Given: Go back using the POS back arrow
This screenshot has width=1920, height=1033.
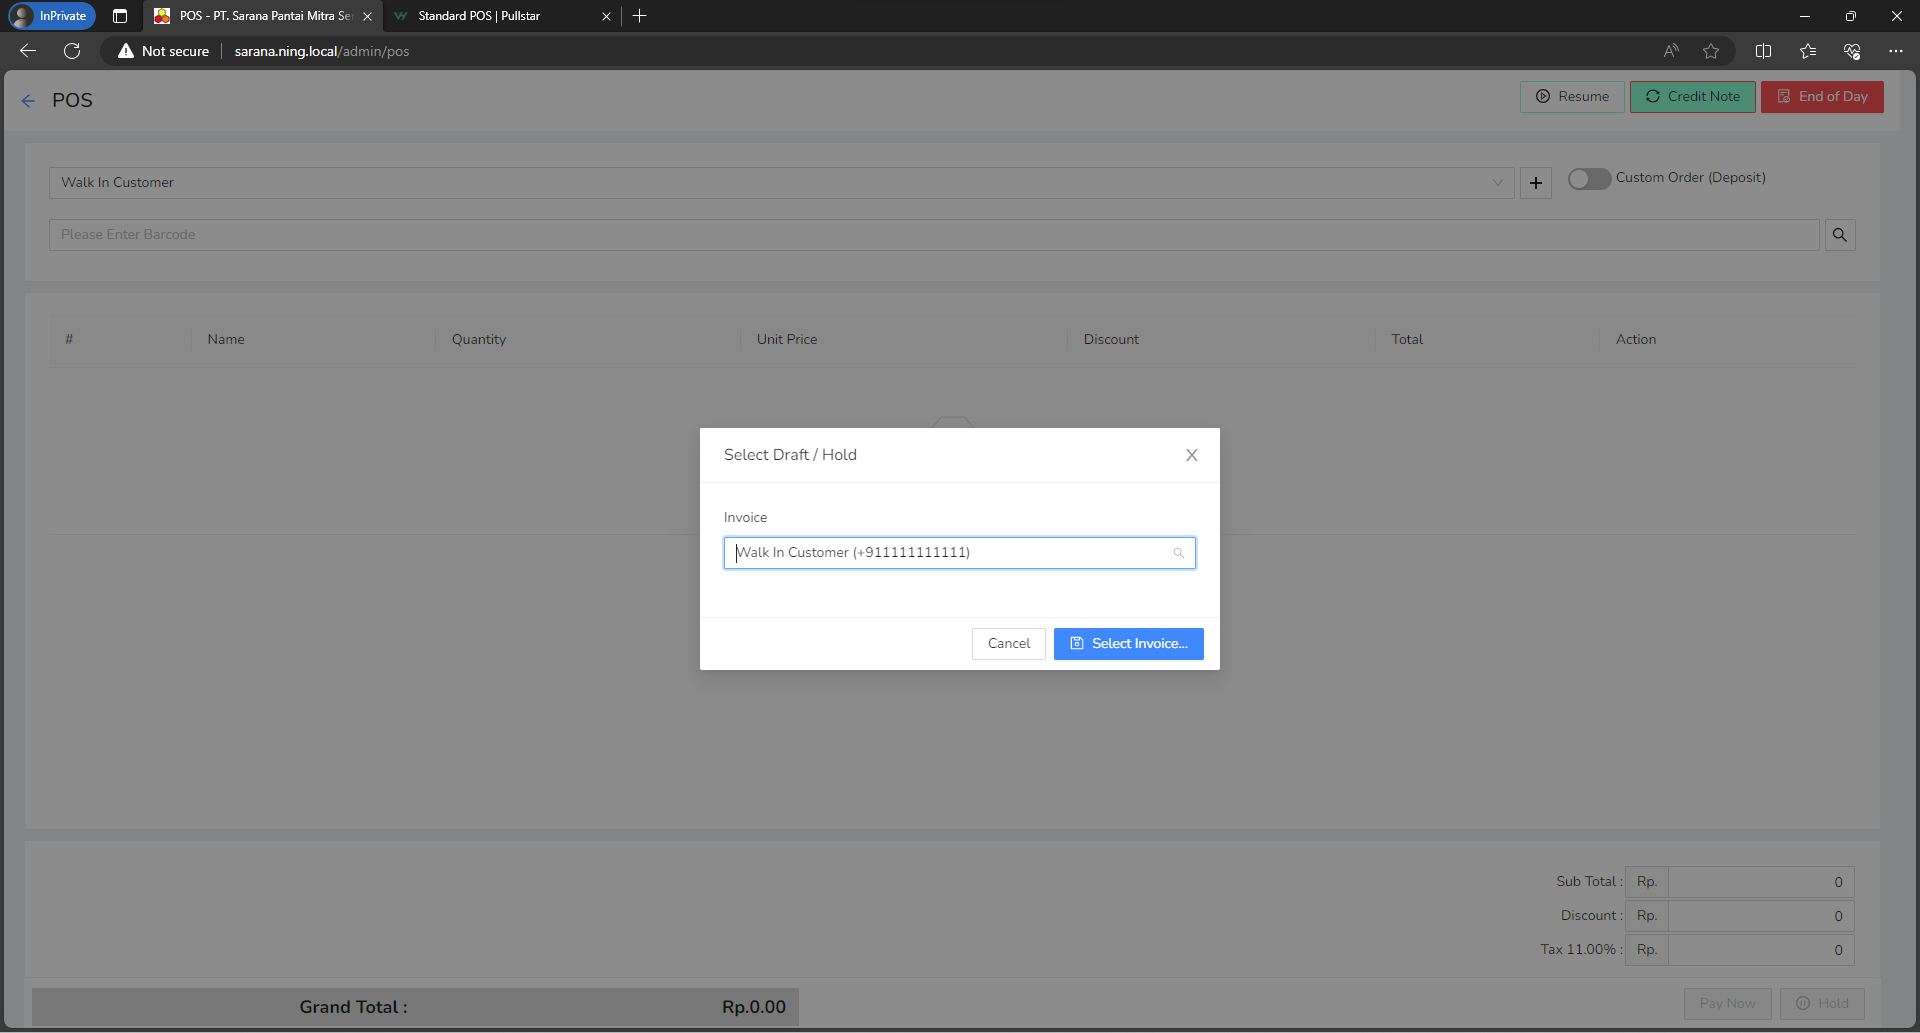Looking at the screenshot, I should (28, 101).
